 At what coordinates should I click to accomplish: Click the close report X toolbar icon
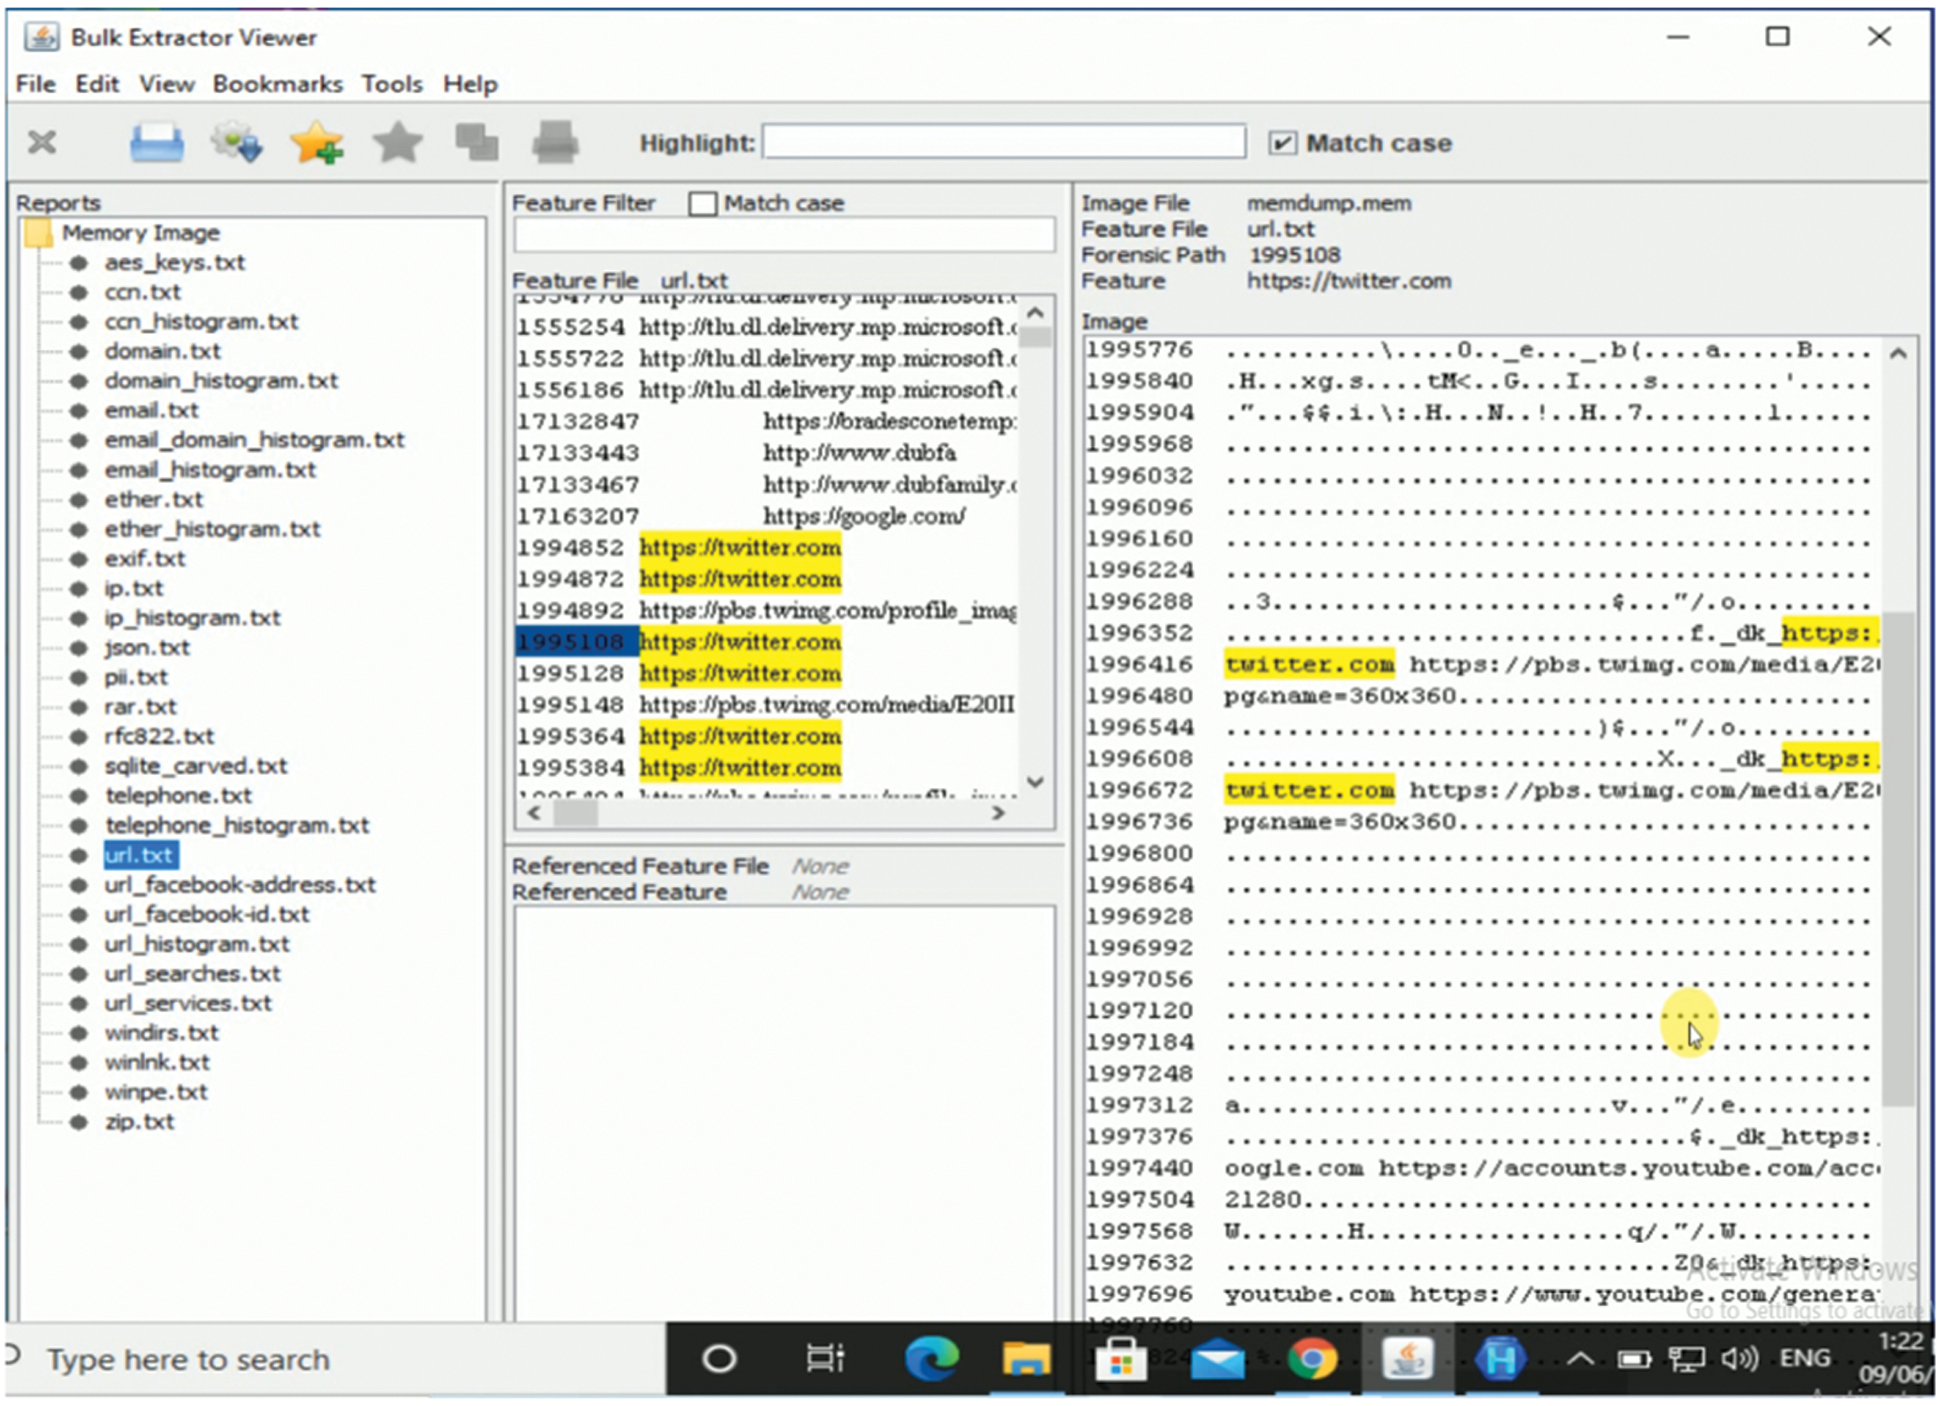(x=42, y=142)
